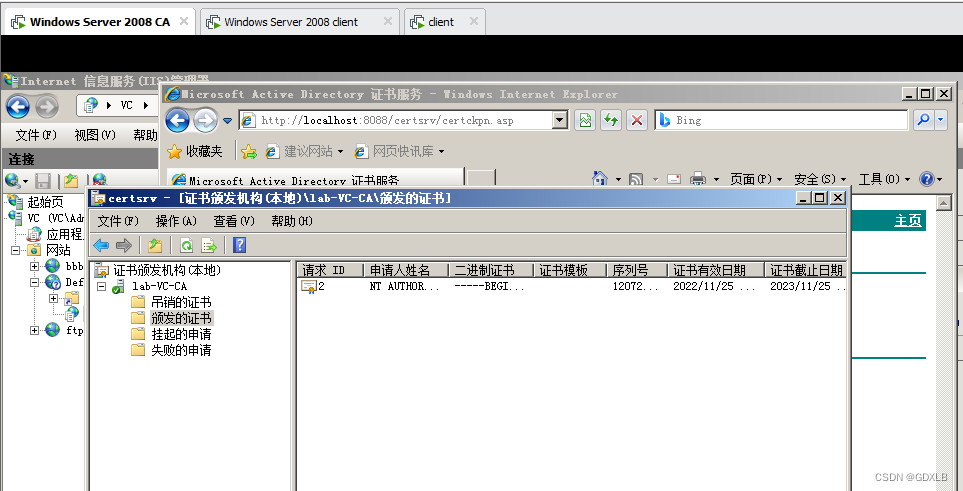
Task: Open the 工具(O) dropdown in IE
Action: coord(884,179)
